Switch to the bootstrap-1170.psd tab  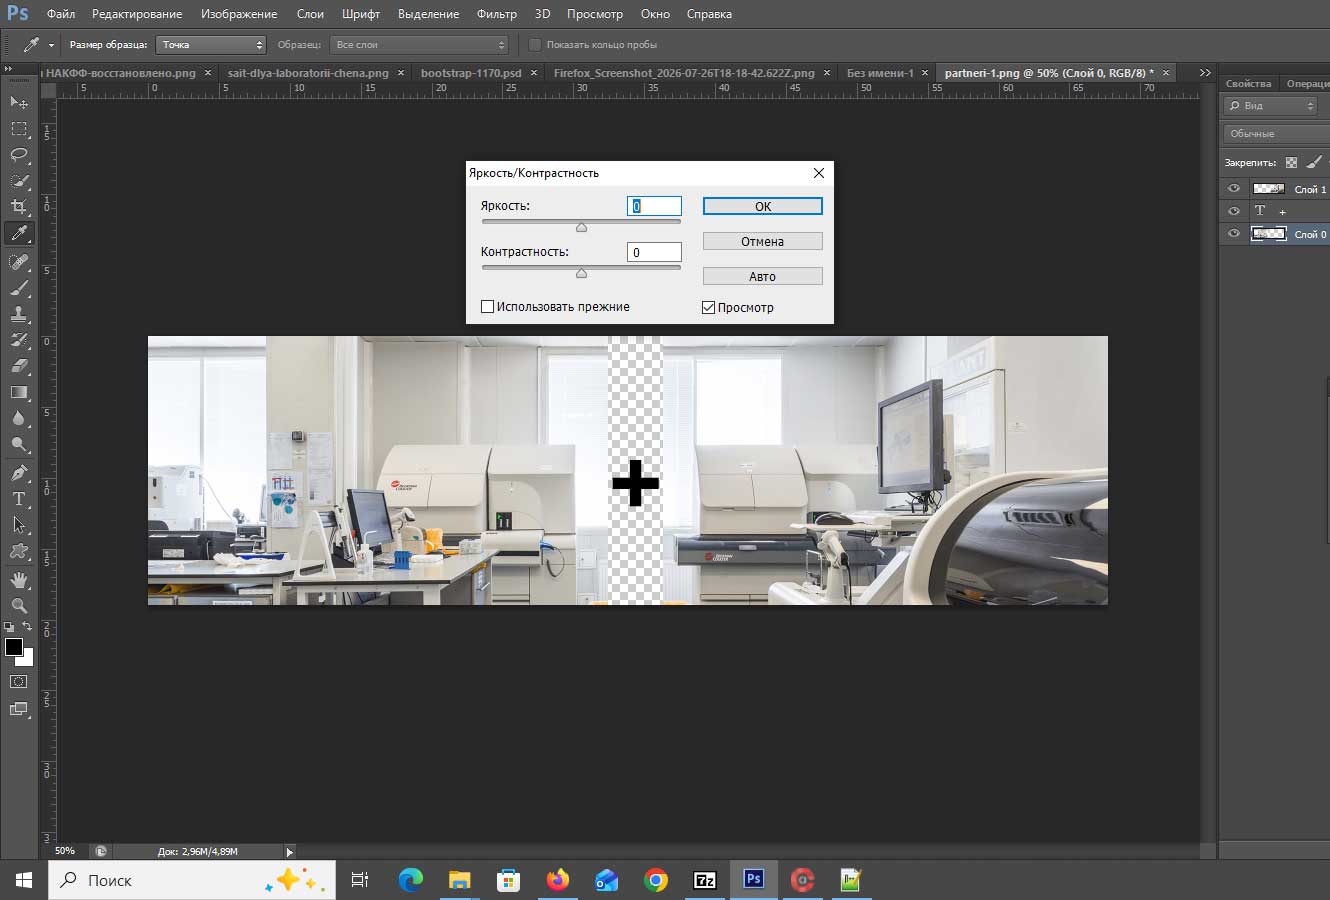coord(471,73)
